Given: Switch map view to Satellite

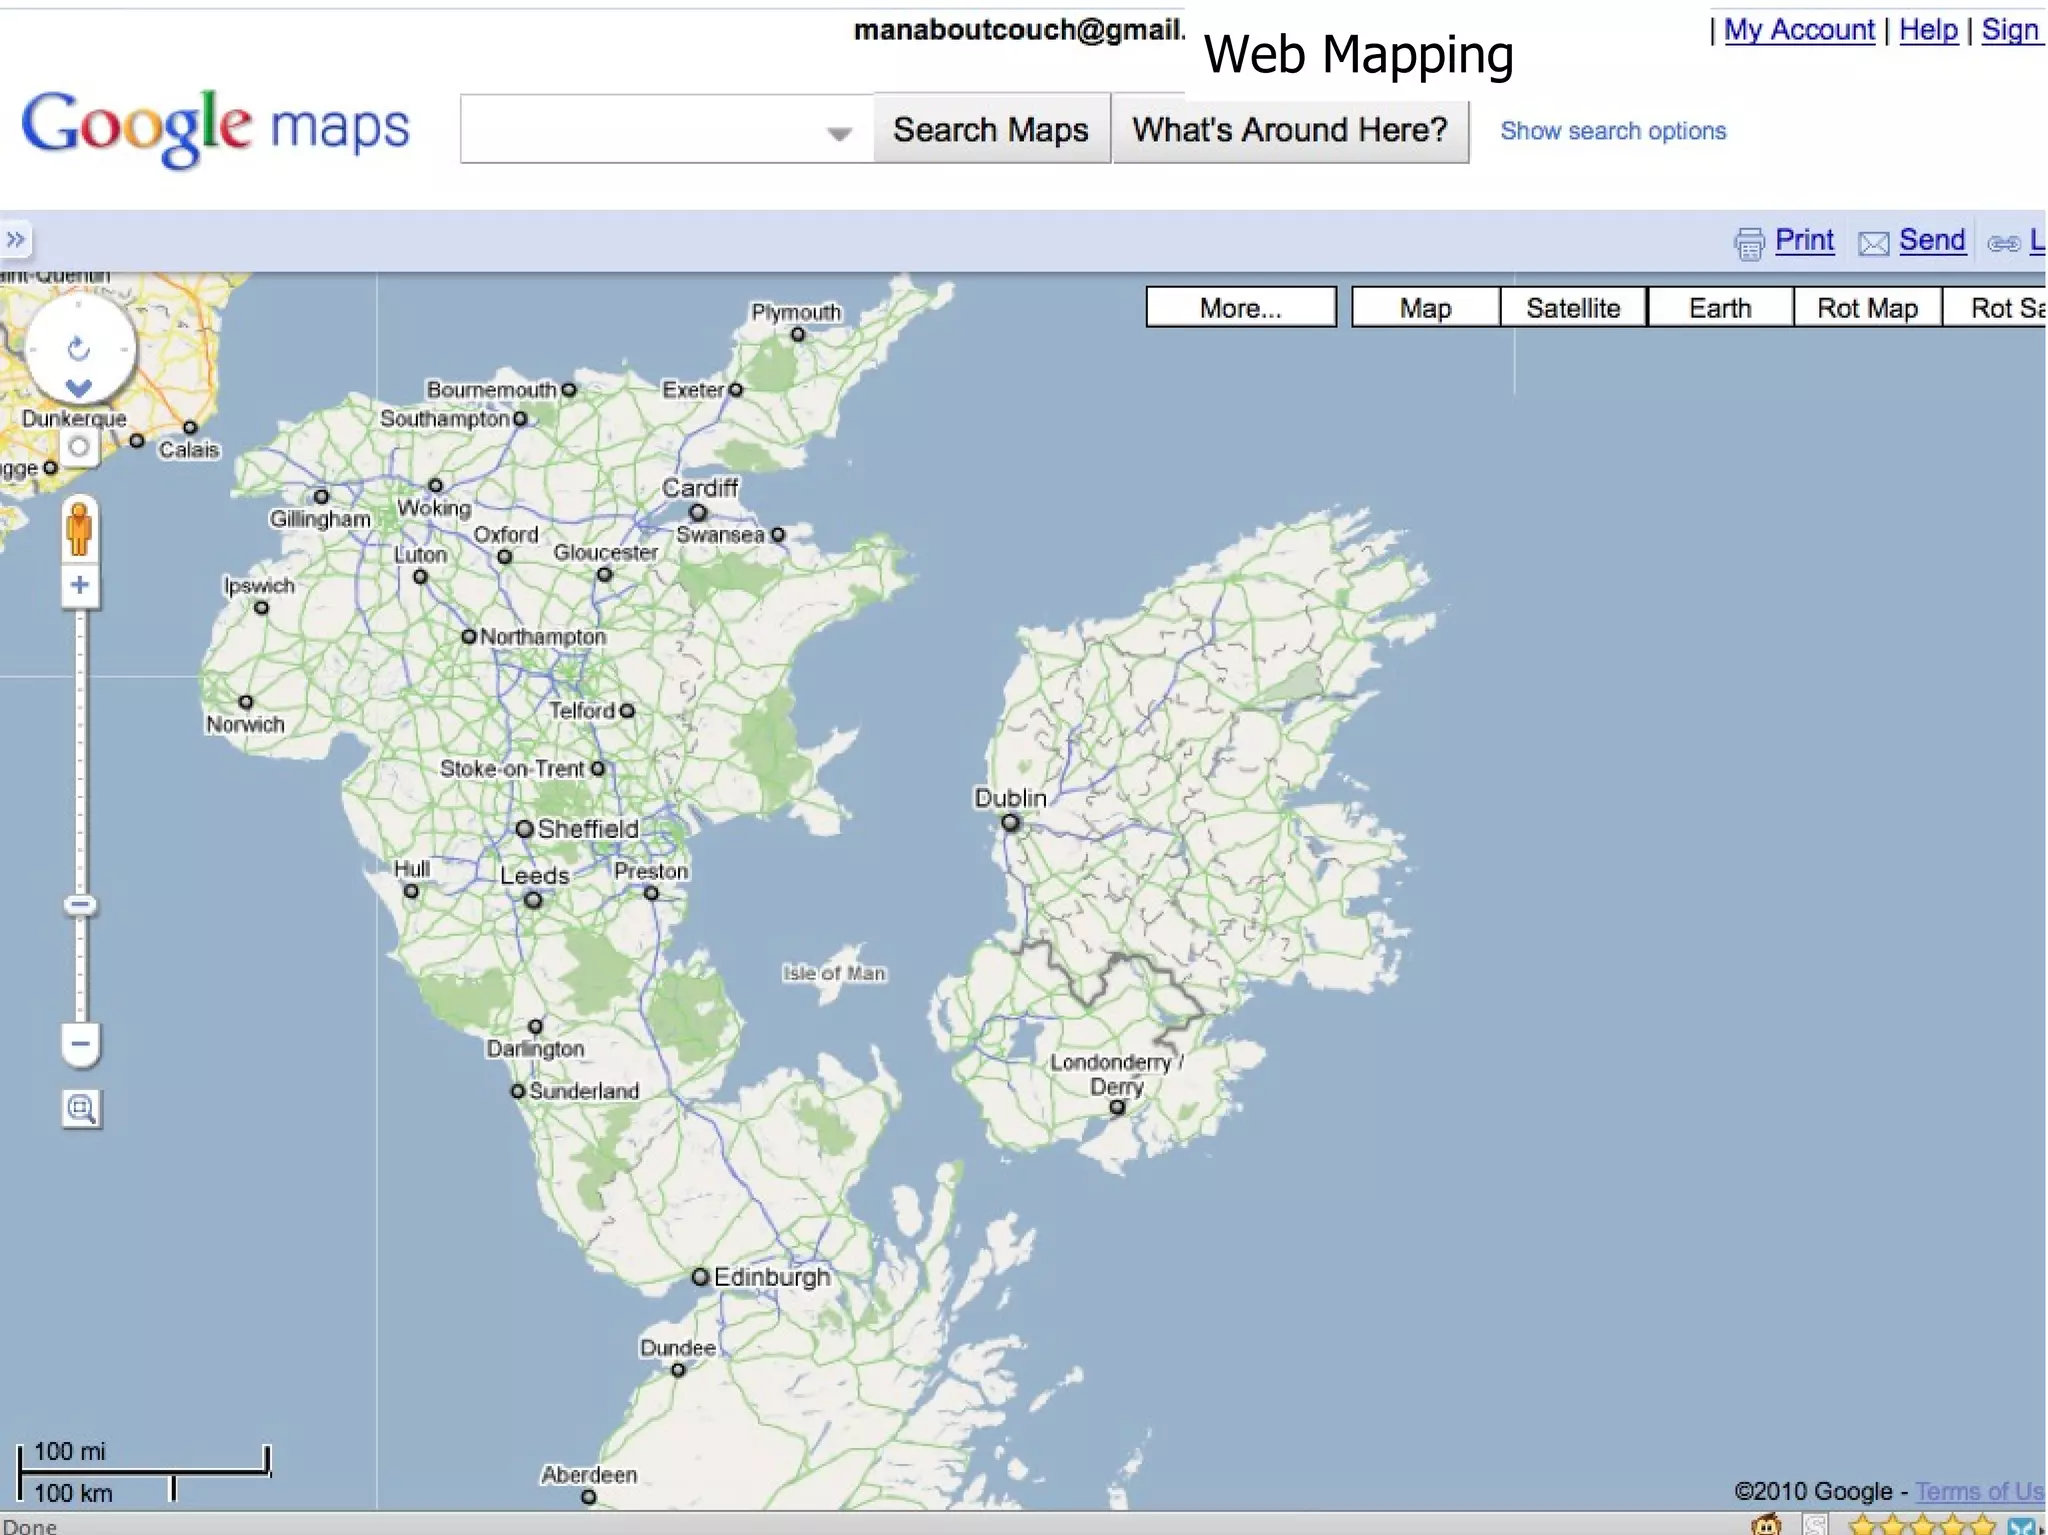Looking at the screenshot, I should (x=1572, y=308).
